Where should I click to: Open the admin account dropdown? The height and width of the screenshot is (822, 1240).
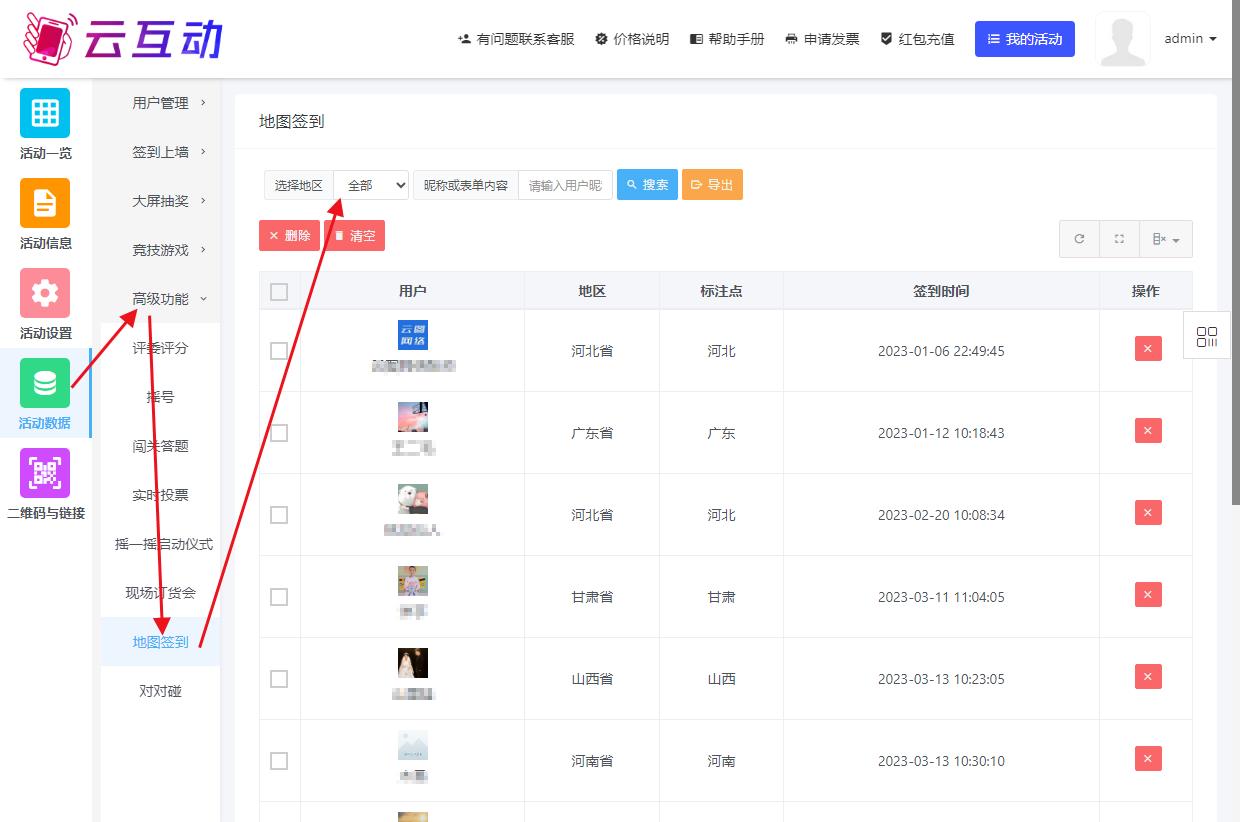click(1190, 39)
